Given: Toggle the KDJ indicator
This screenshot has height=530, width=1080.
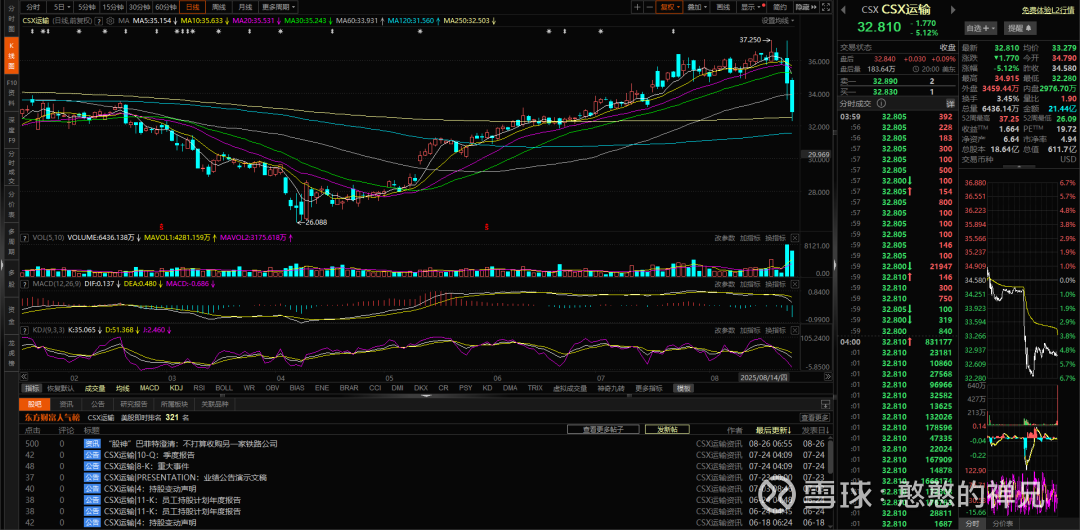Looking at the screenshot, I should 176,388.
